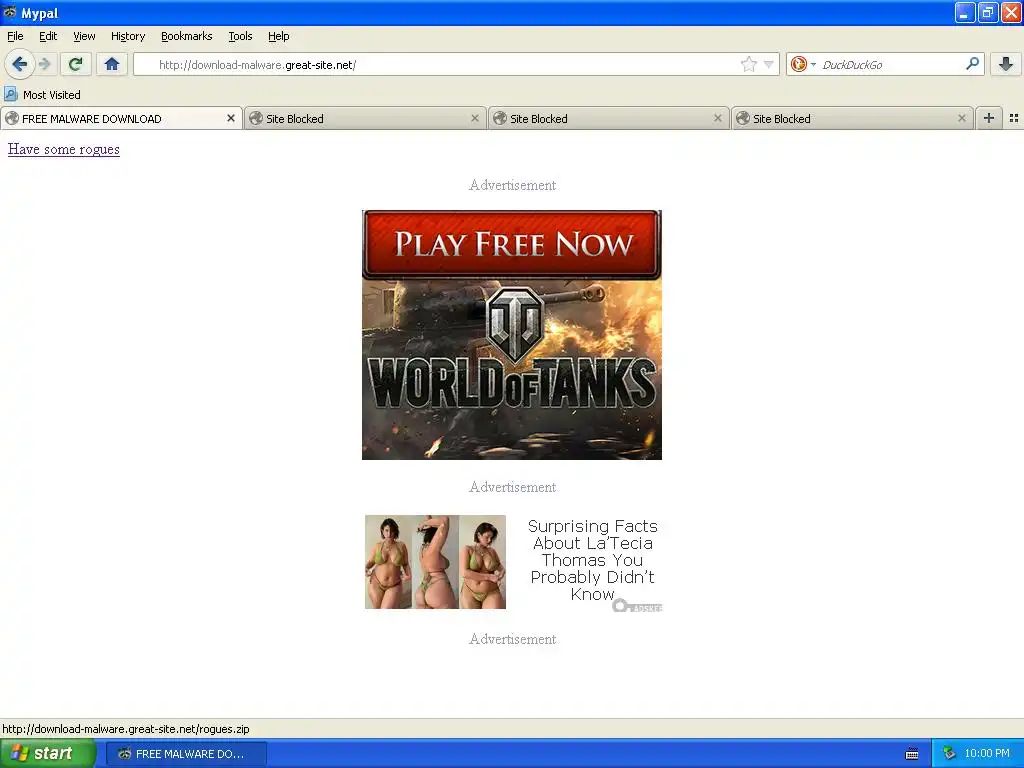Open the Edit menu
The width and height of the screenshot is (1024, 768).
pos(48,36)
